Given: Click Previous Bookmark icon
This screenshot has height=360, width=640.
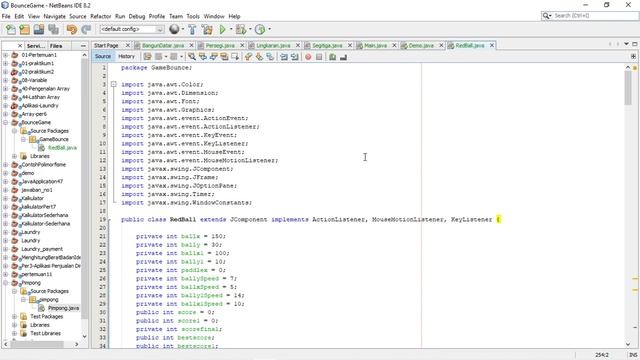Looking at the screenshot, I should (248, 57).
